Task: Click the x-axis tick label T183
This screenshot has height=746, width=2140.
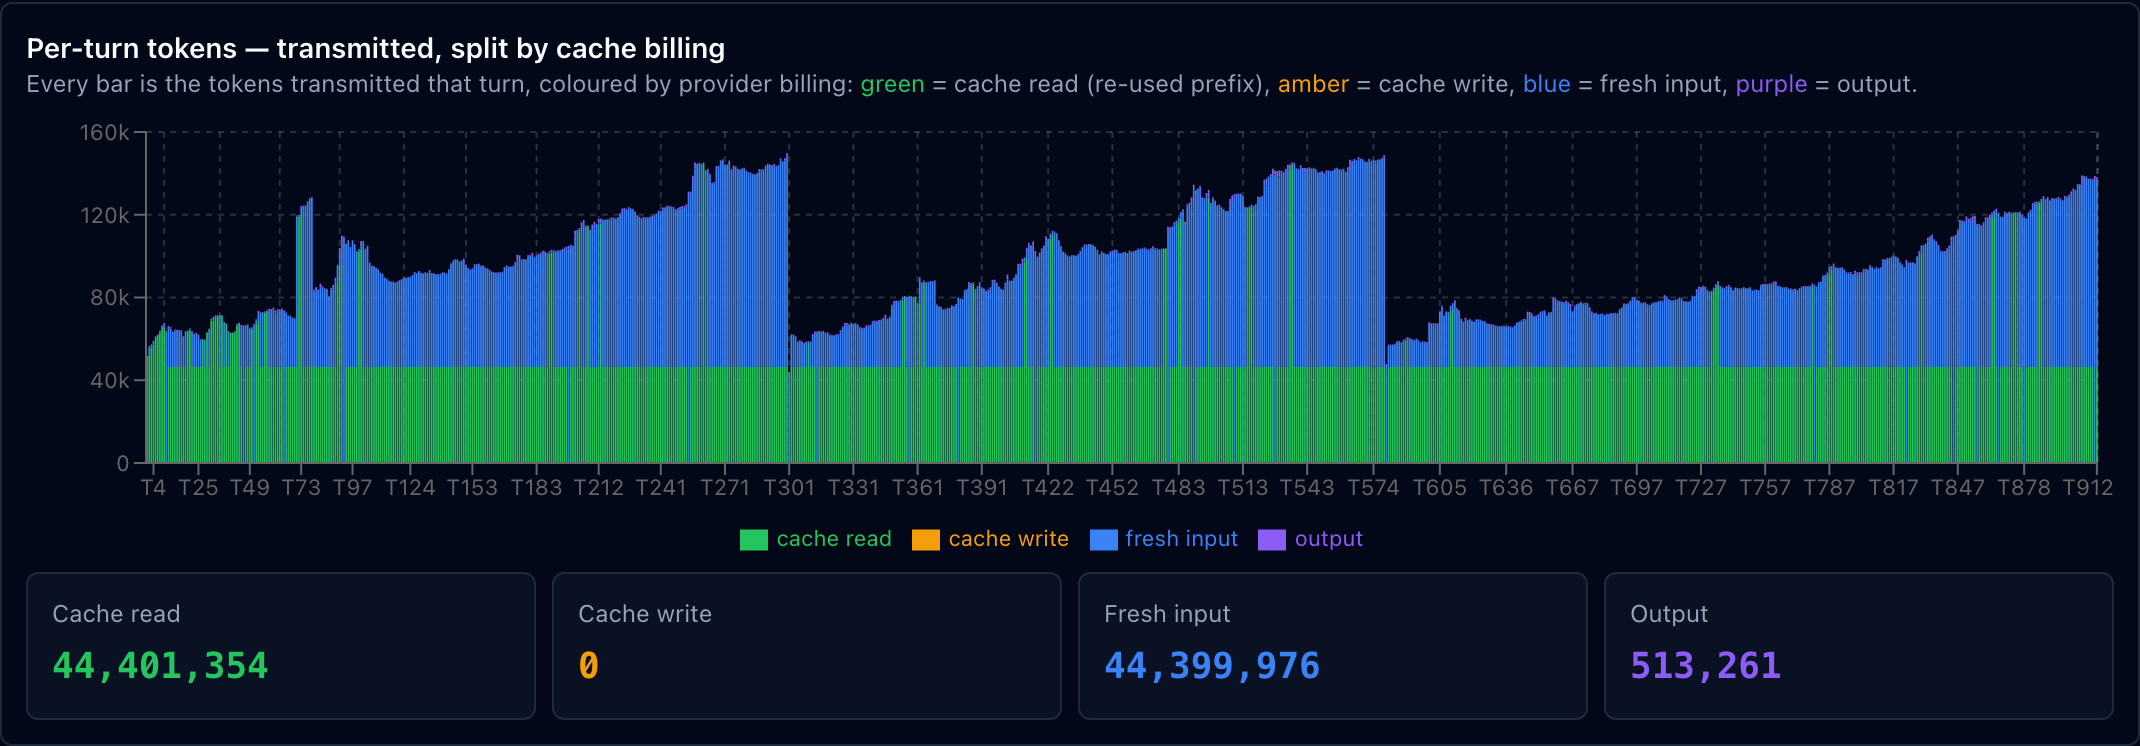Action: 537,487
